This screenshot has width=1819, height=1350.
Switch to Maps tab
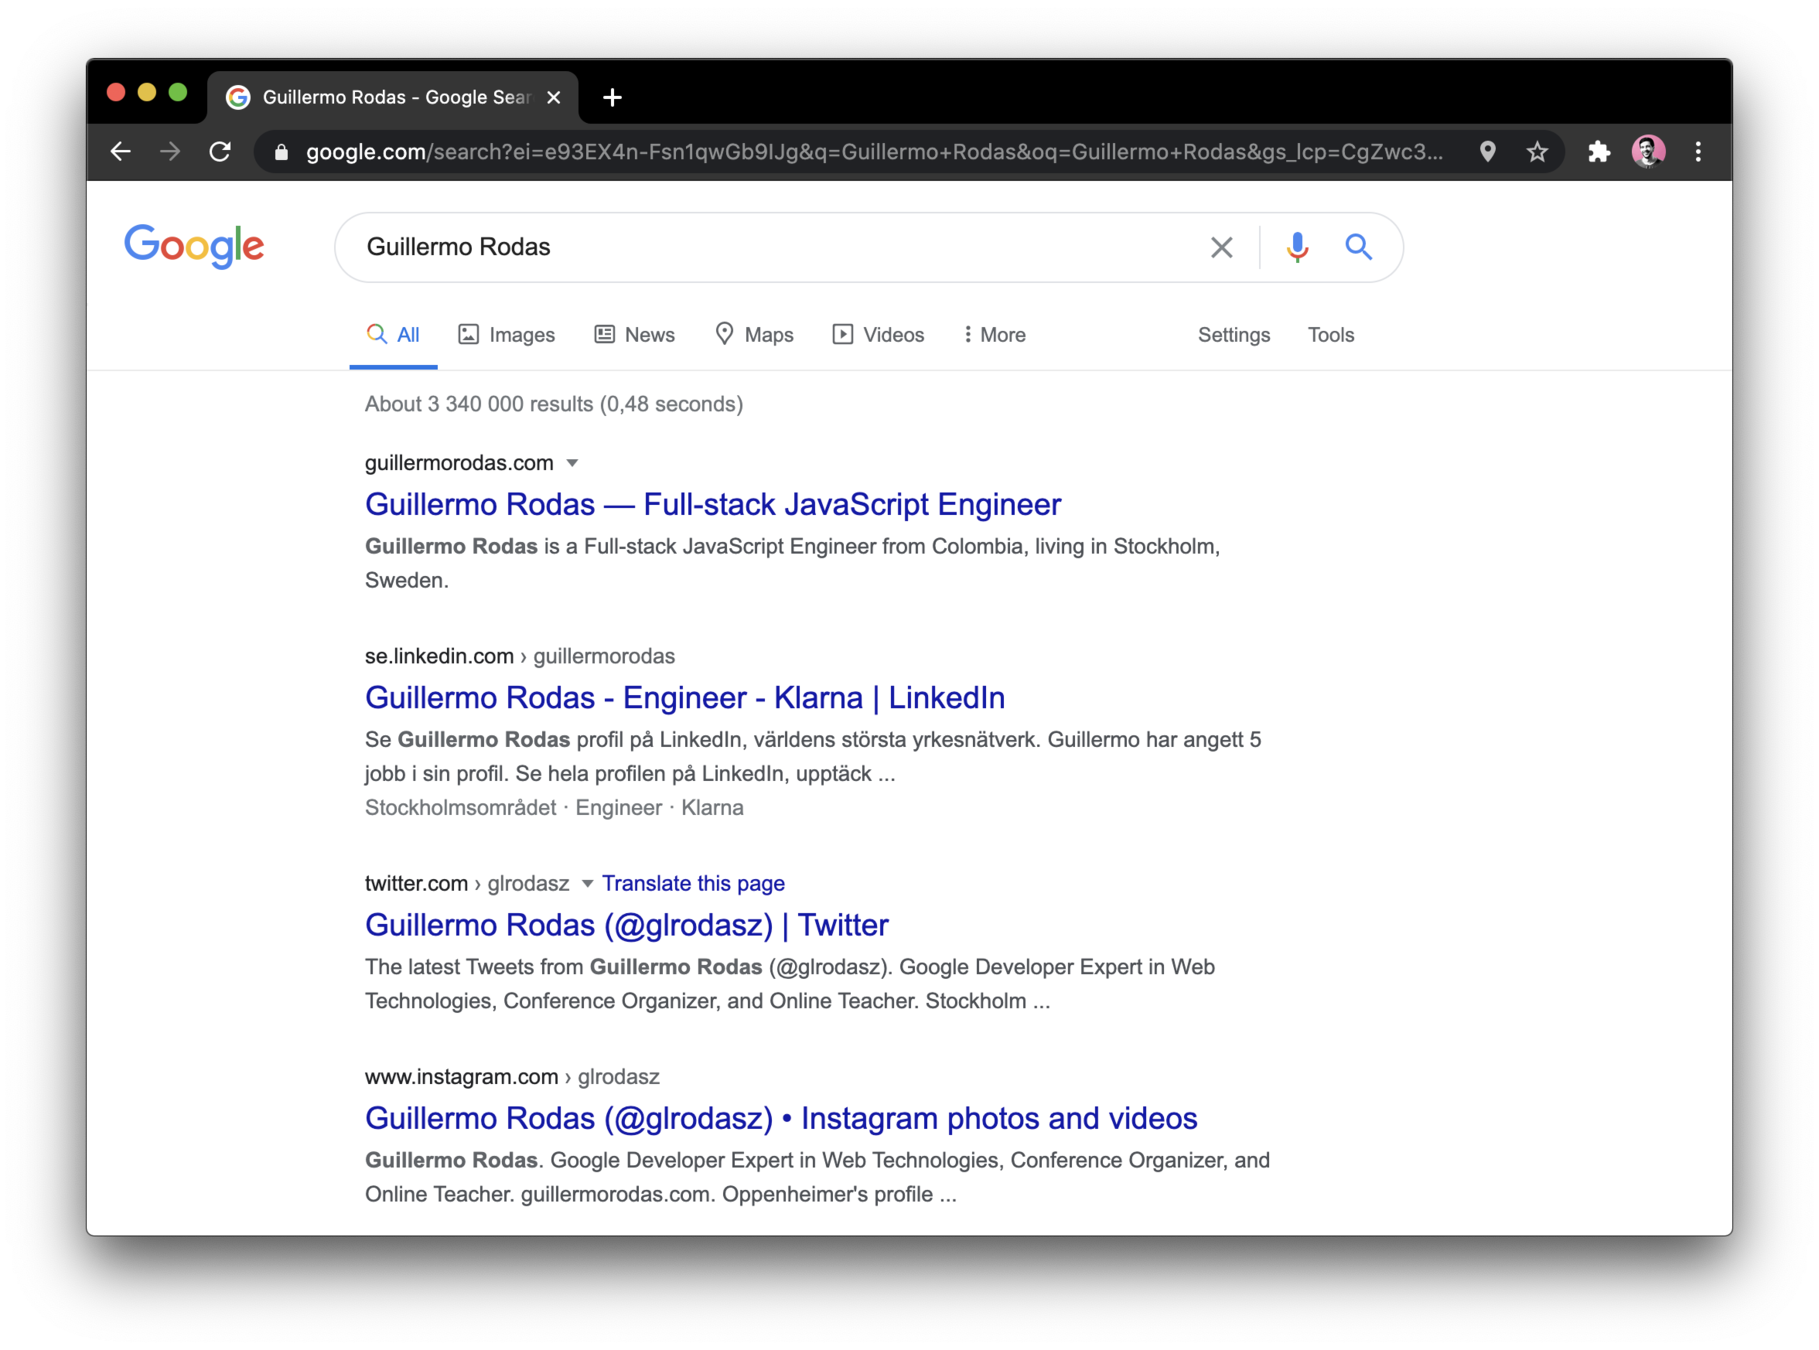[x=754, y=335]
